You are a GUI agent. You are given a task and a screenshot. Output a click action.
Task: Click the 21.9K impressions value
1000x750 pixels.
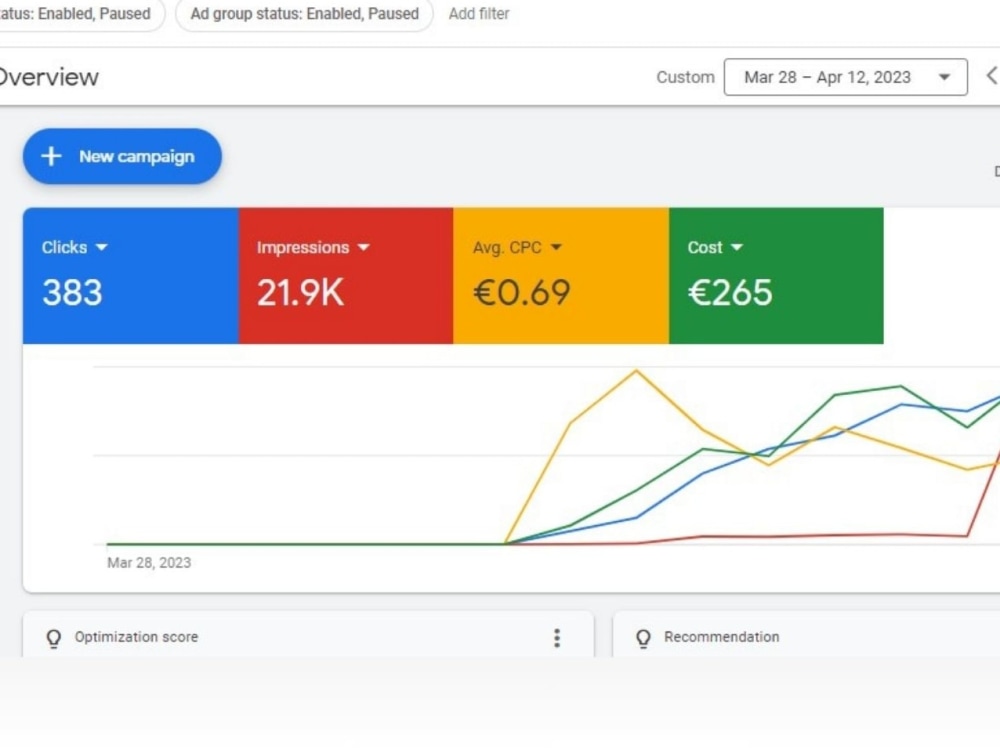[x=300, y=293]
